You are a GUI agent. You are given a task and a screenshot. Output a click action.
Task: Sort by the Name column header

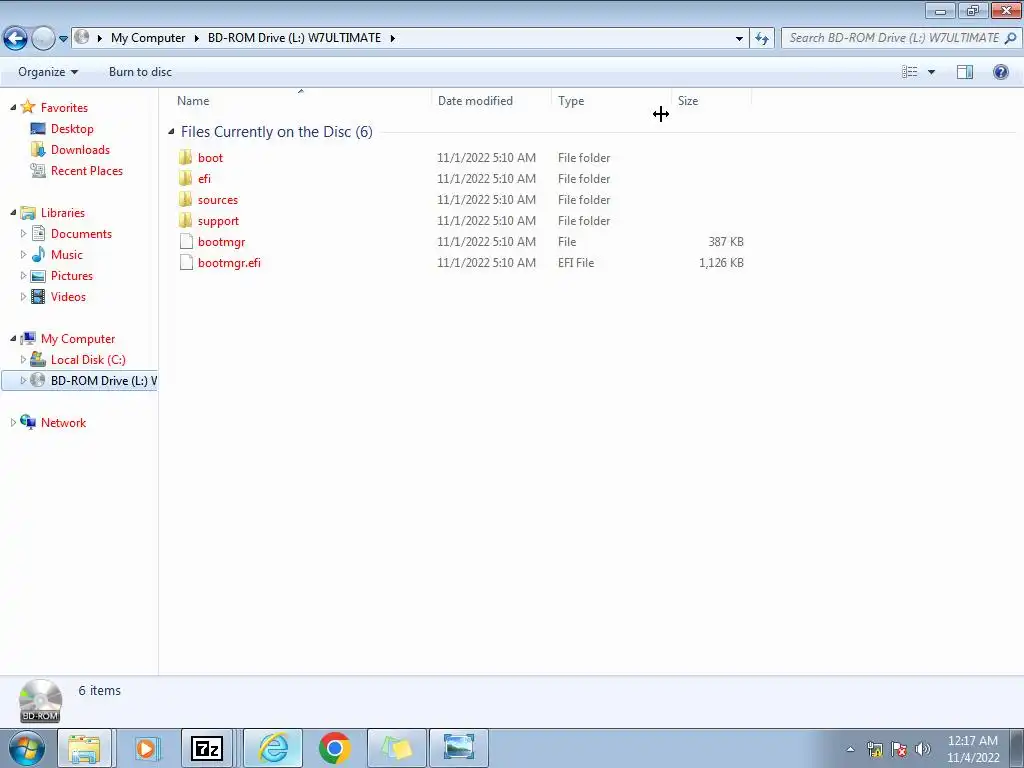click(300, 101)
